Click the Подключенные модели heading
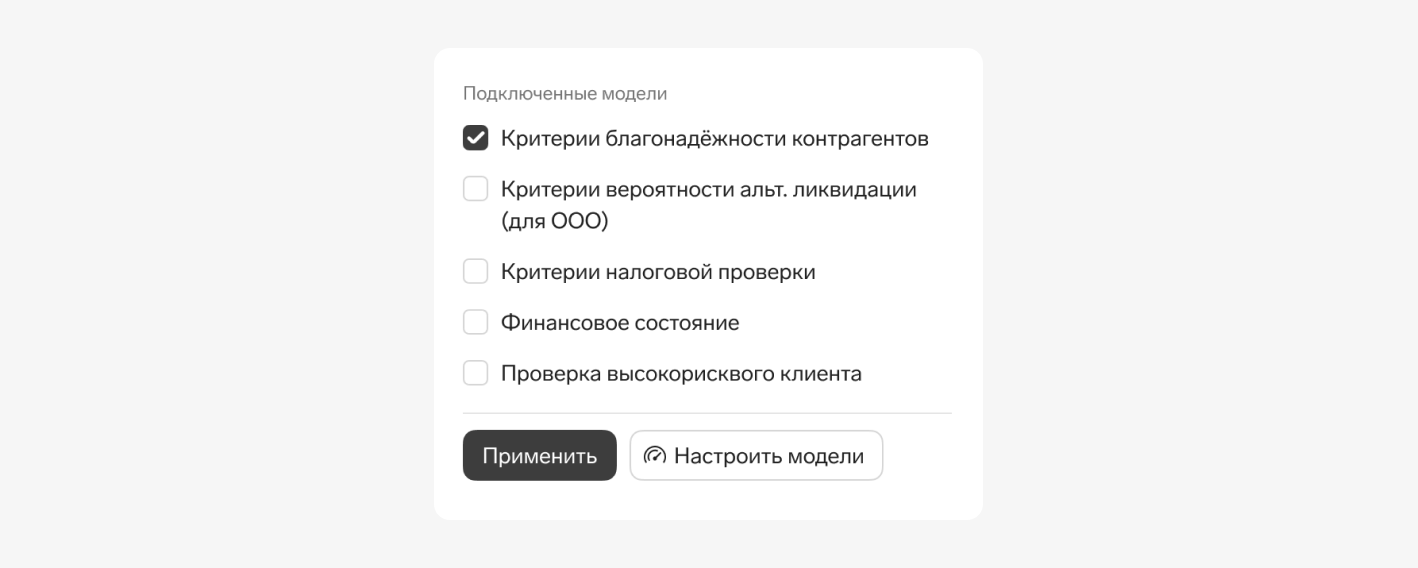Screen dimensions: 1418x568 tap(565, 94)
